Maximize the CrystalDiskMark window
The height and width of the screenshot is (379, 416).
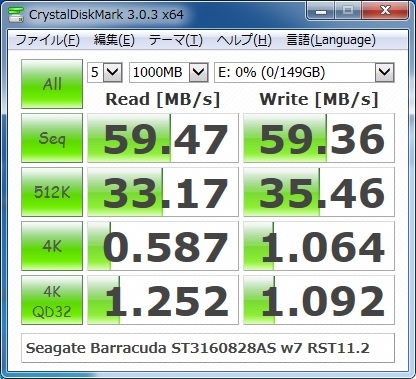point(348,12)
